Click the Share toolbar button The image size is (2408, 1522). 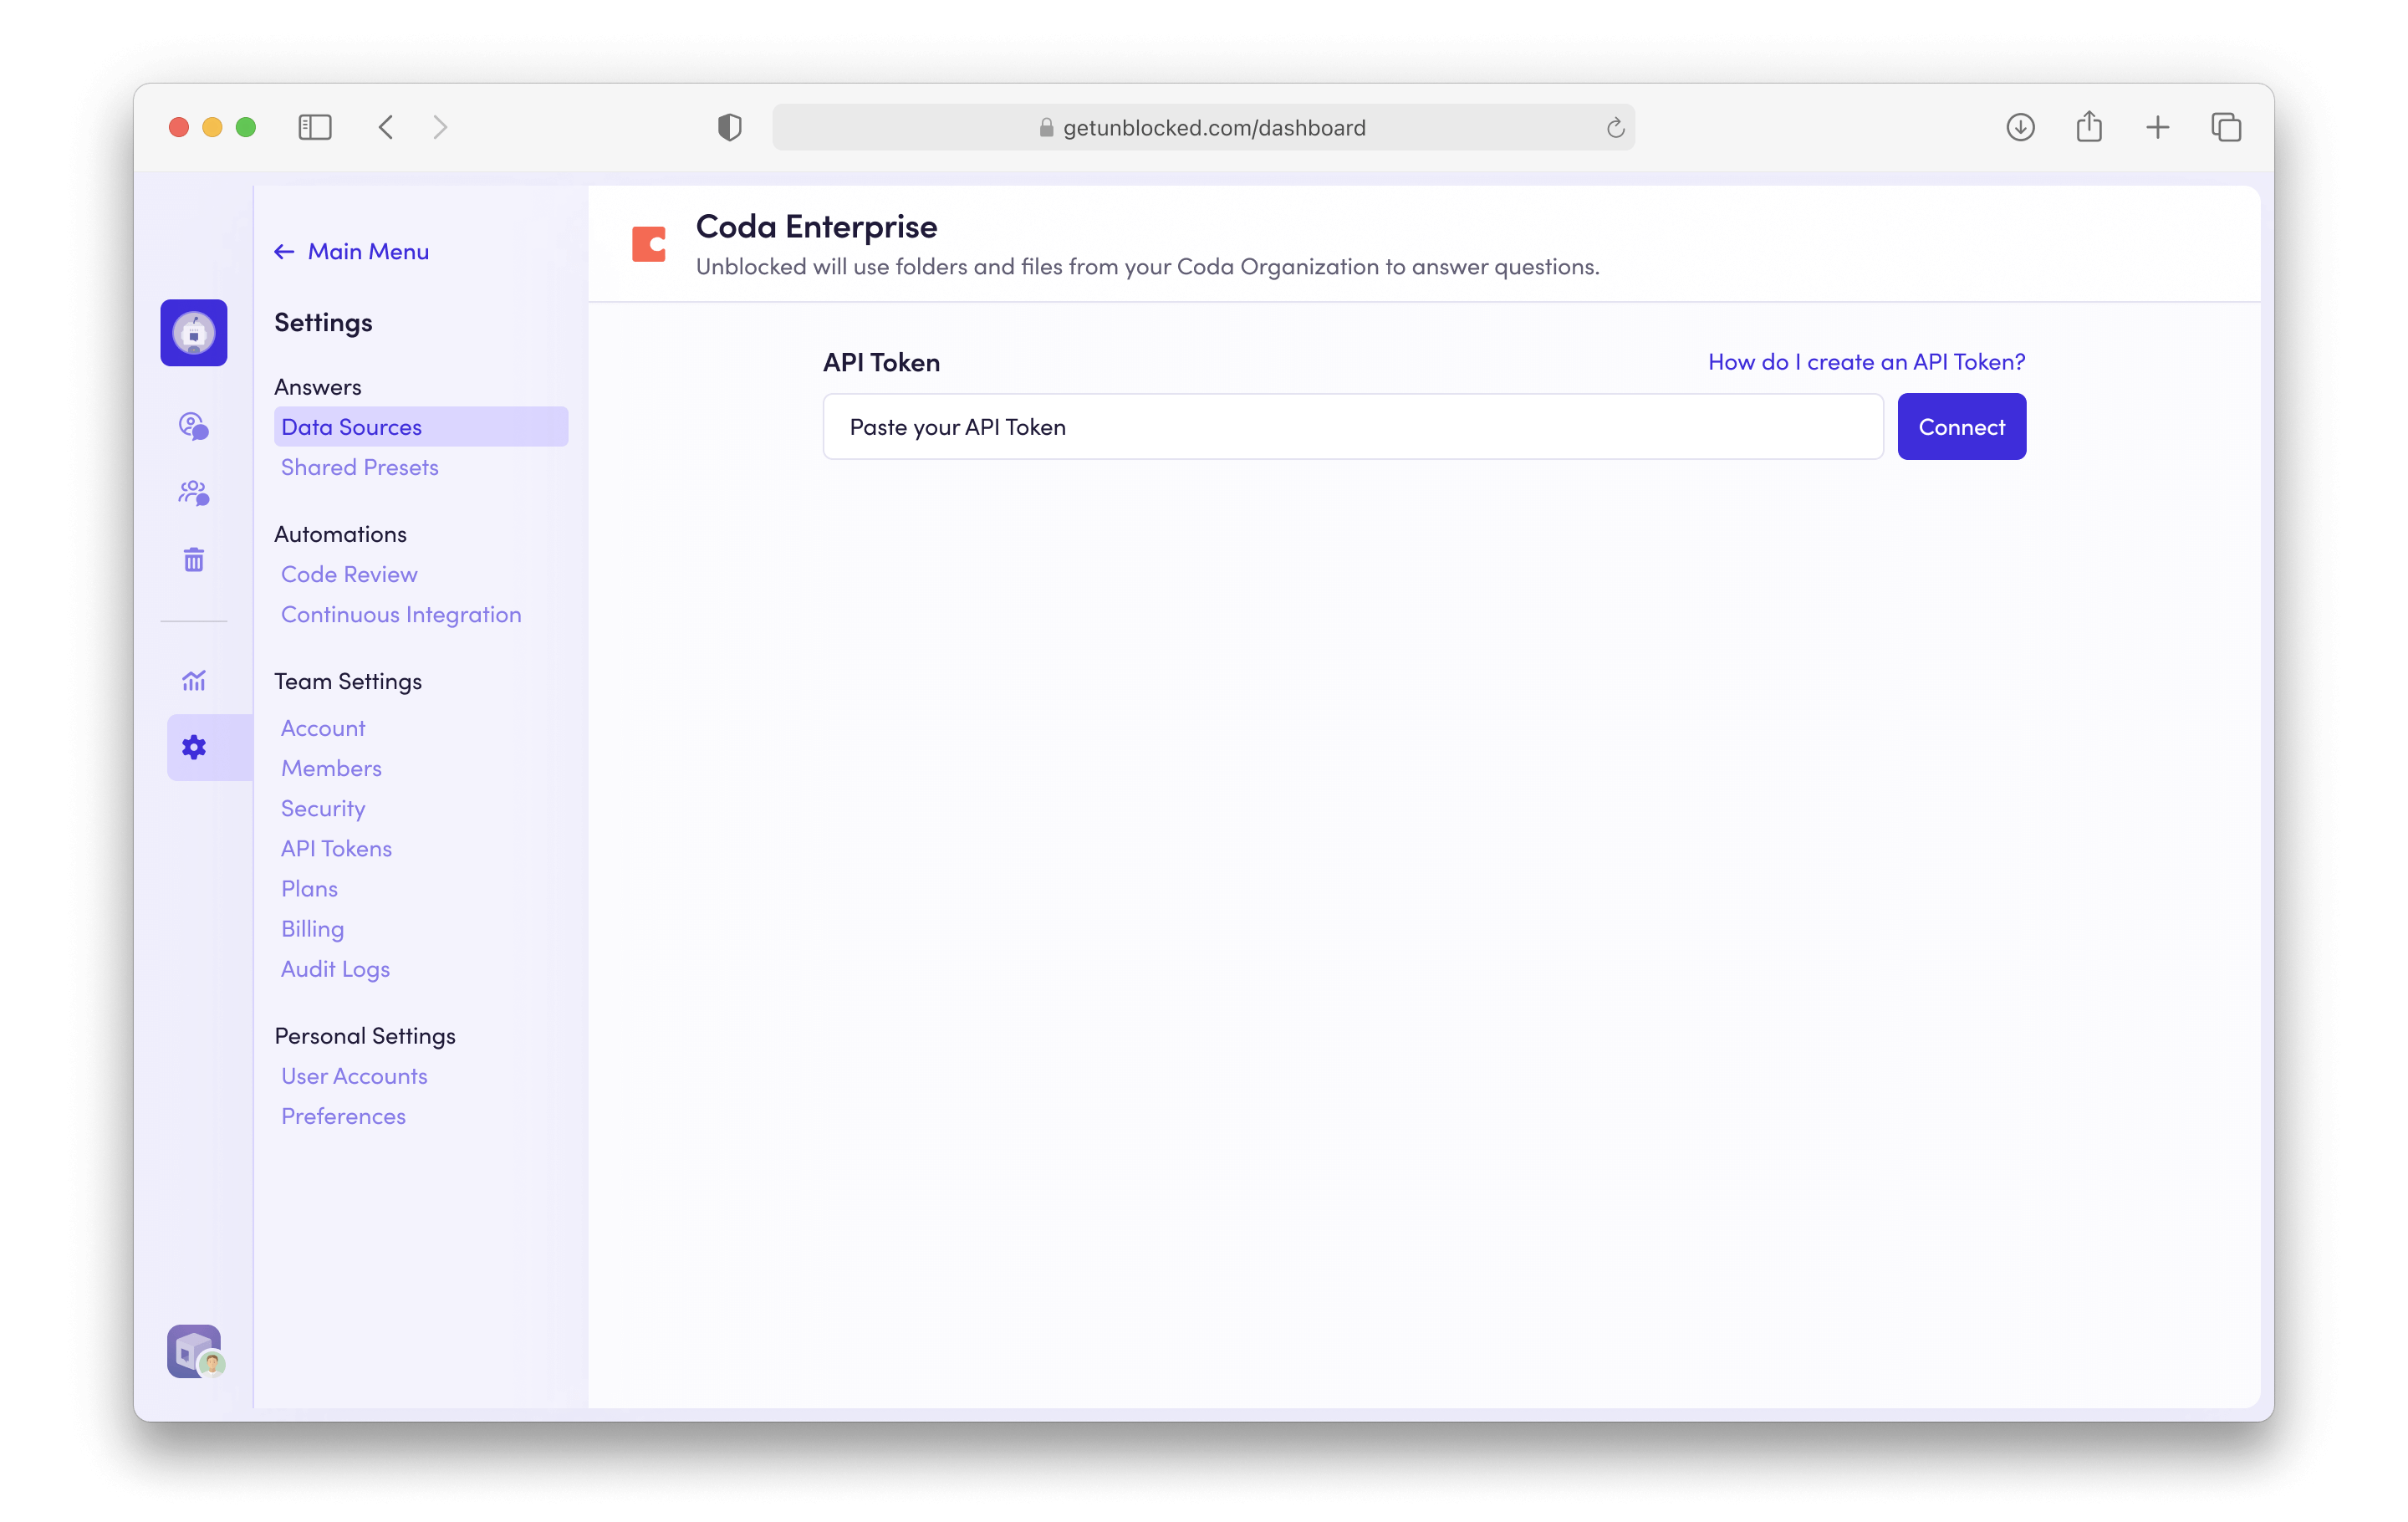pyautogui.click(x=2088, y=127)
